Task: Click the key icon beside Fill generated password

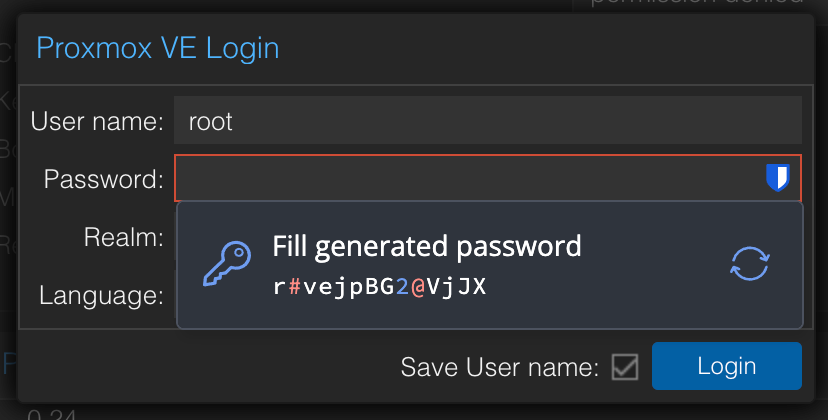Action: point(227,264)
